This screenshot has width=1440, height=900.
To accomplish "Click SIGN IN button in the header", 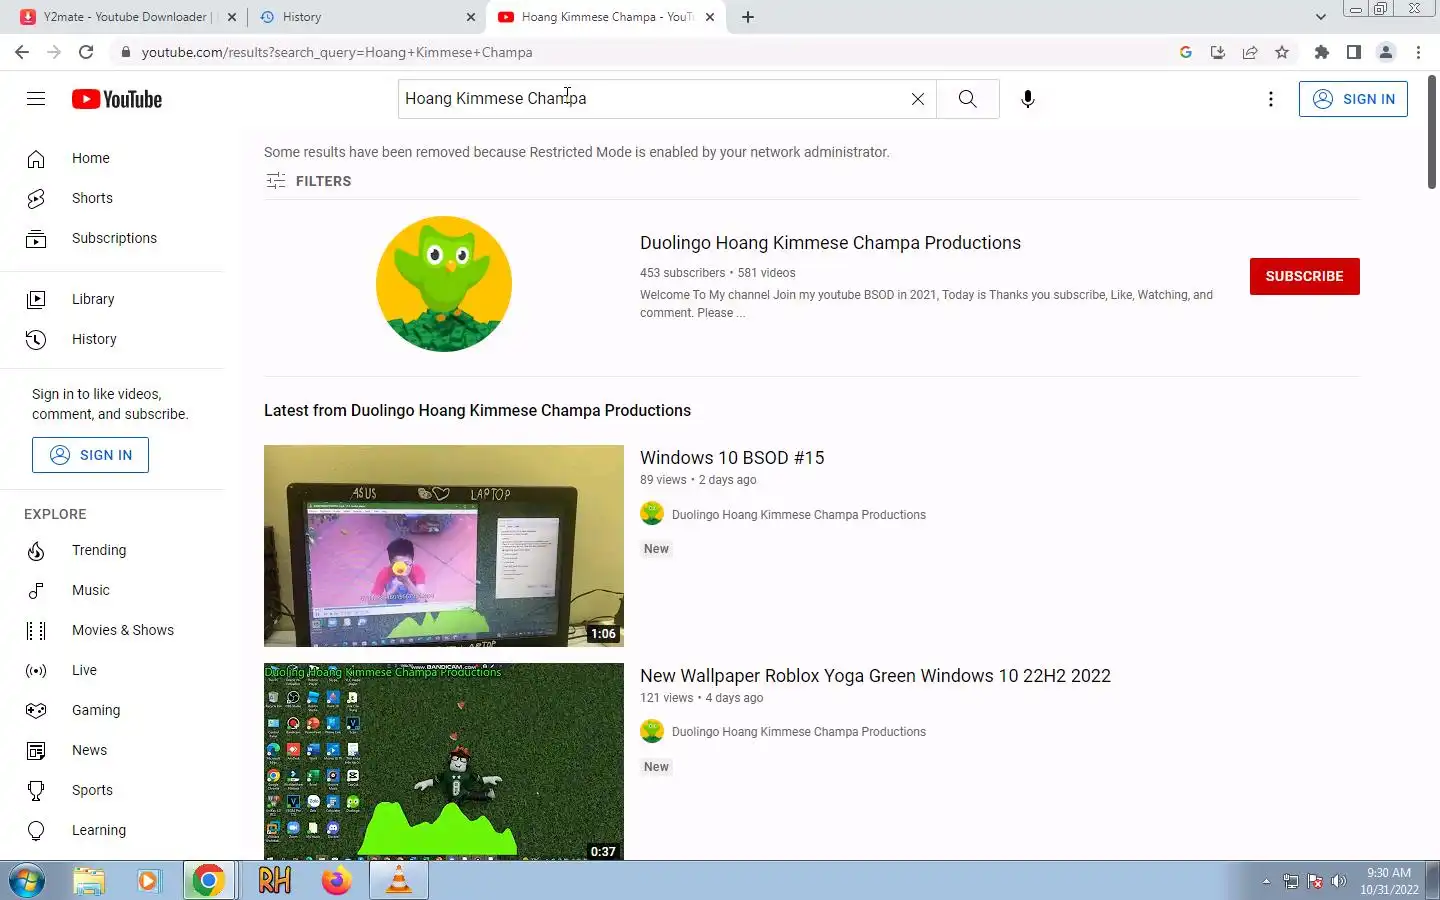I will pos(1353,99).
